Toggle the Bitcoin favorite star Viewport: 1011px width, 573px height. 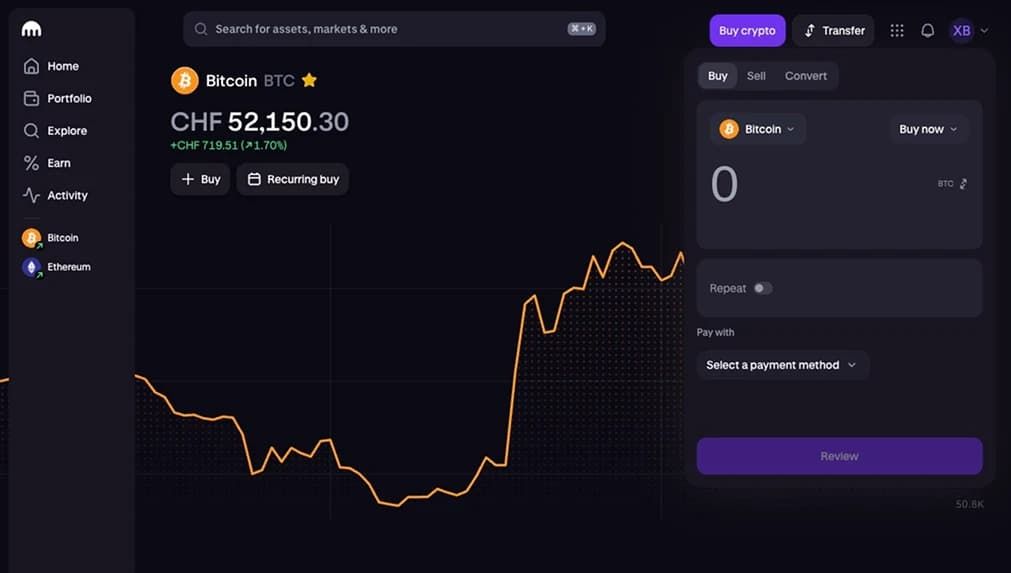[309, 80]
